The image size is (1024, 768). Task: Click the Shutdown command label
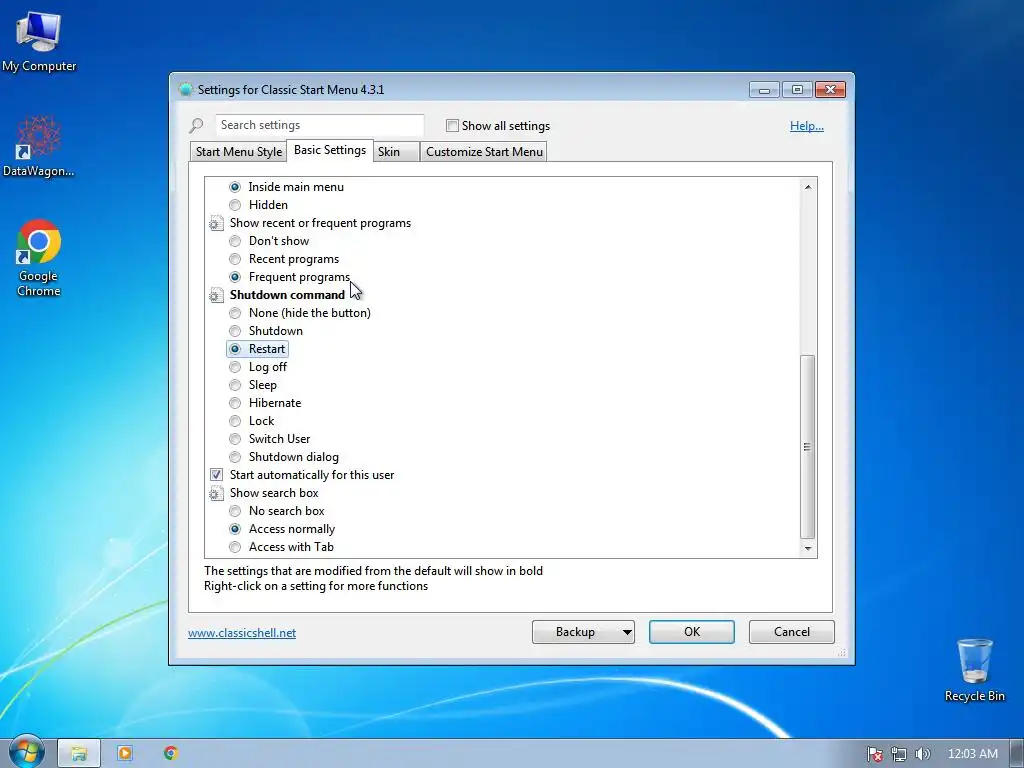point(287,295)
